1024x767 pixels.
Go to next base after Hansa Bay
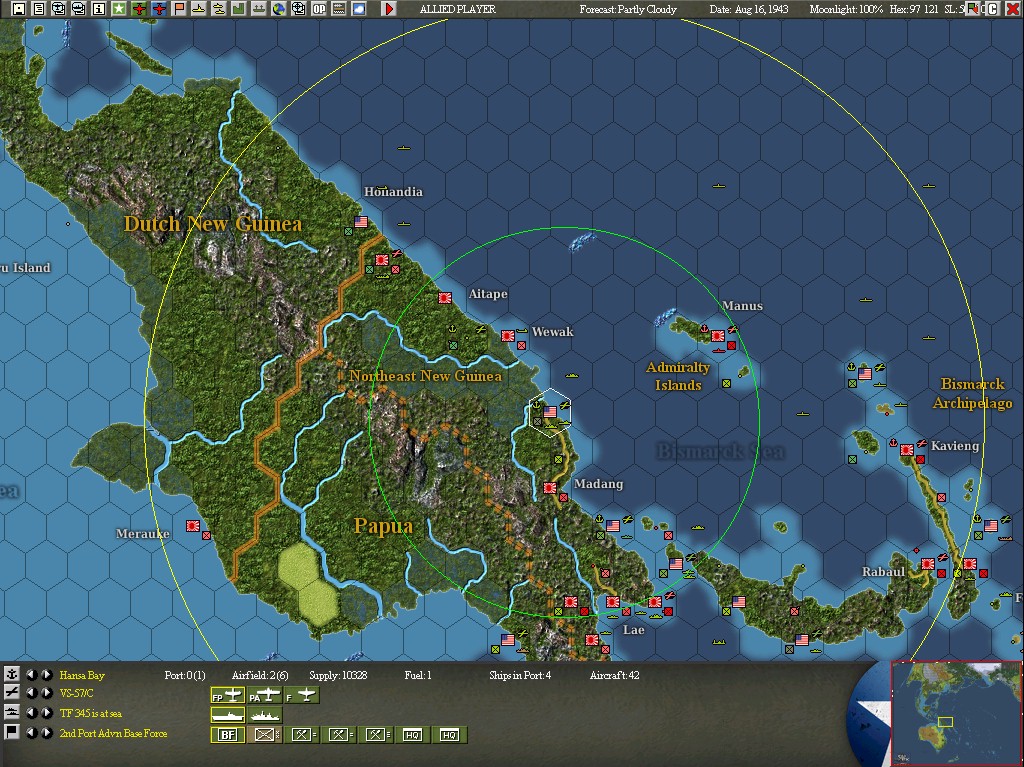pos(47,674)
